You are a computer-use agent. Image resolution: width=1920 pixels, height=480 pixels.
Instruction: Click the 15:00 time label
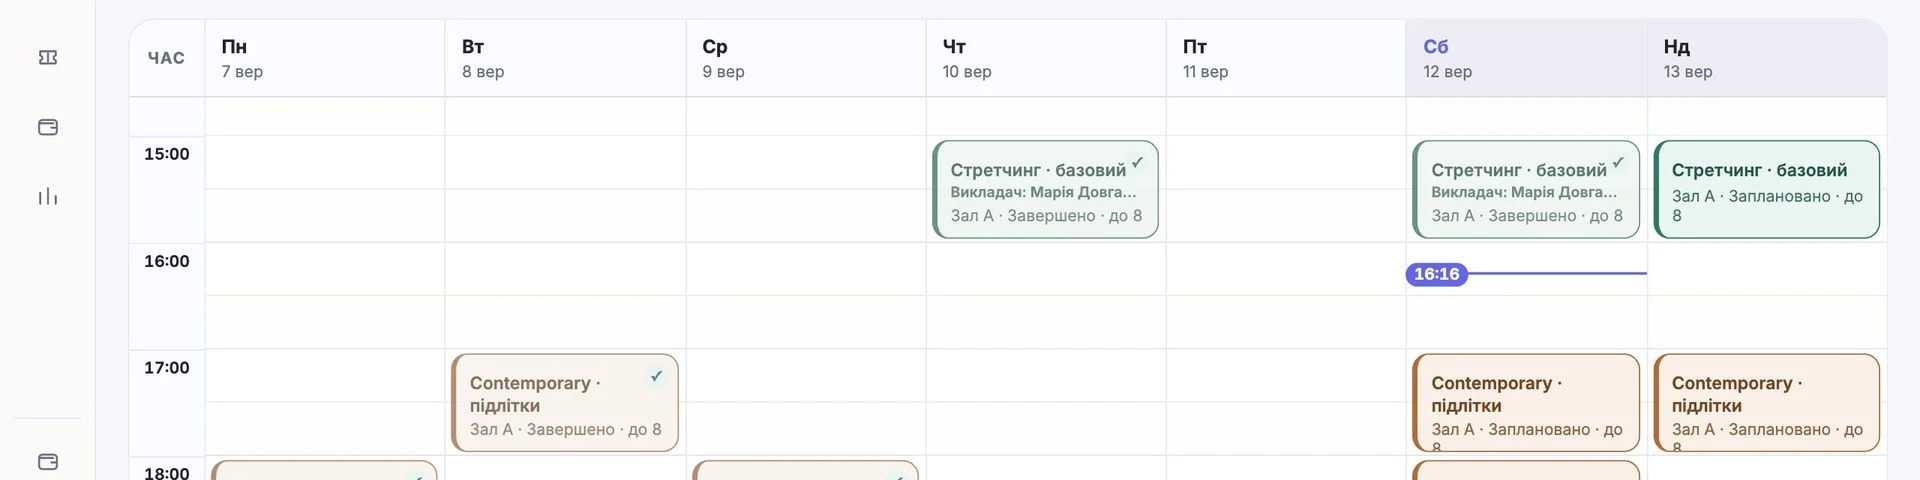click(166, 154)
